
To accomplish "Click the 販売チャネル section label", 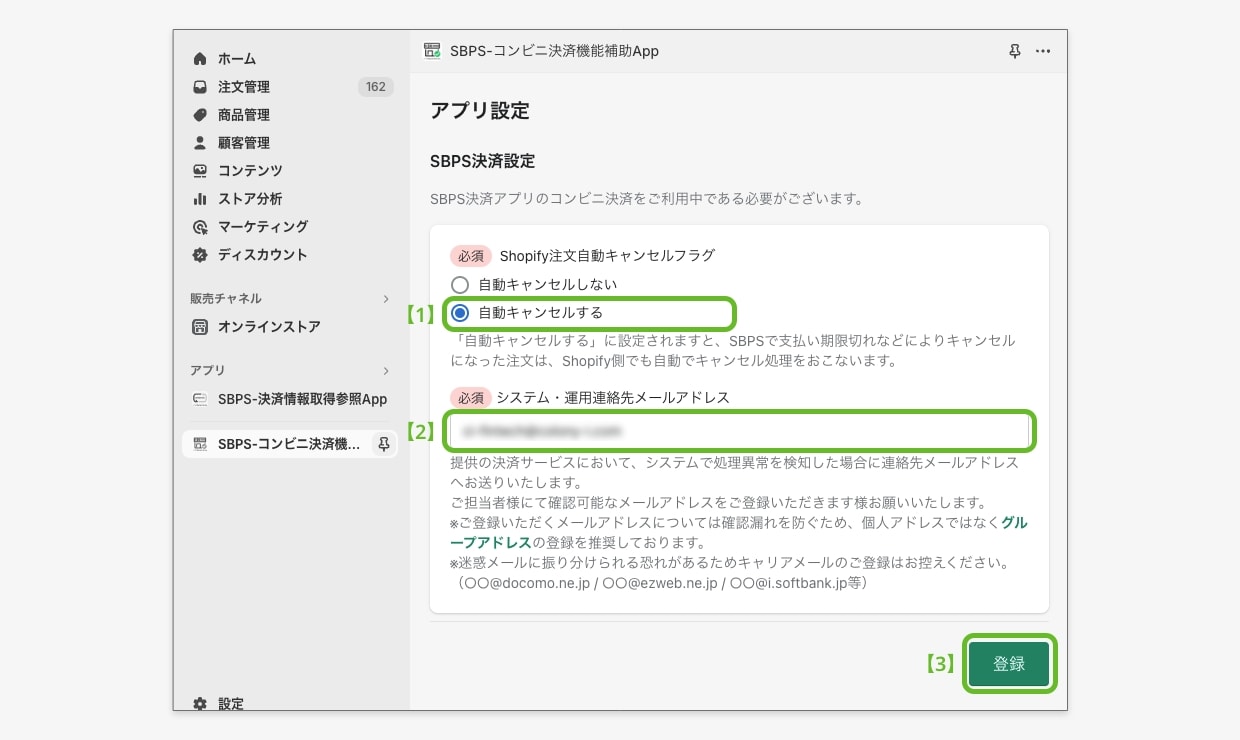I will pos(226,299).
